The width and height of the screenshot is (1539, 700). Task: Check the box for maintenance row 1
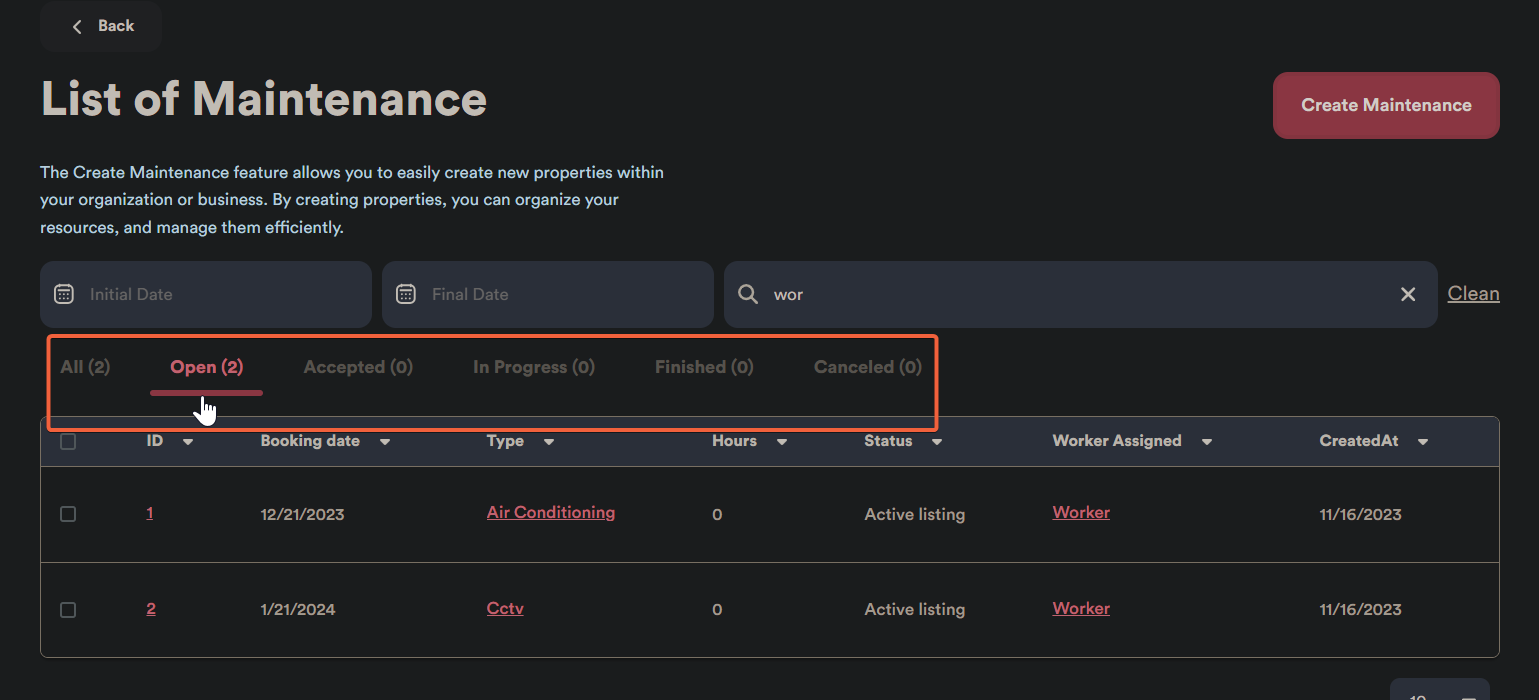pyautogui.click(x=68, y=514)
